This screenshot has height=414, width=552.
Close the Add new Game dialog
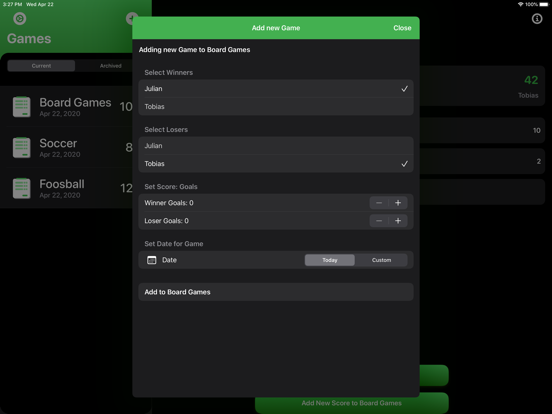click(402, 28)
